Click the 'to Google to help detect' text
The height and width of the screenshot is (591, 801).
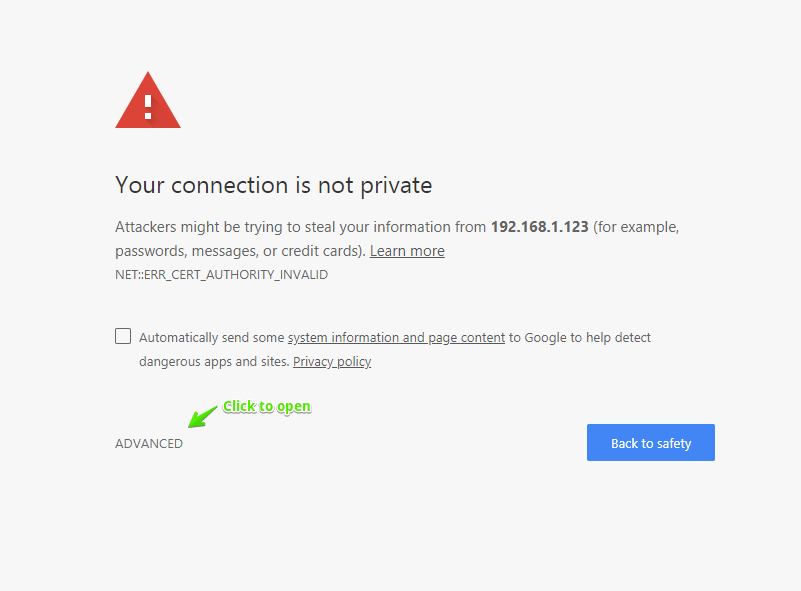click(x=580, y=338)
